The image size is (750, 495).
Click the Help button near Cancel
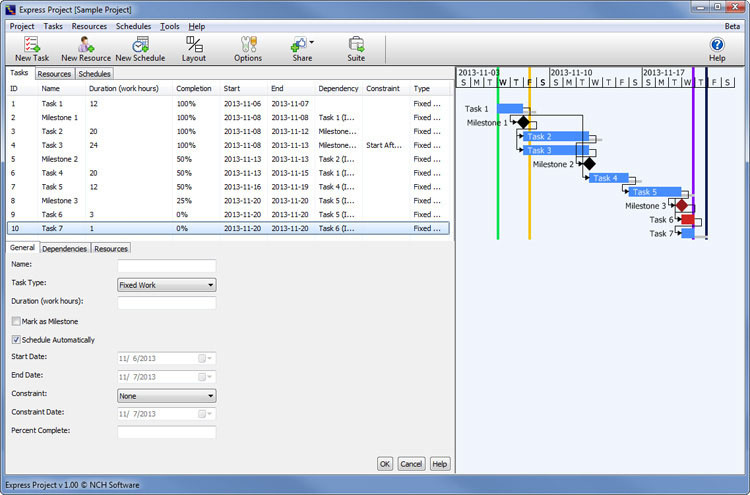click(x=440, y=464)
